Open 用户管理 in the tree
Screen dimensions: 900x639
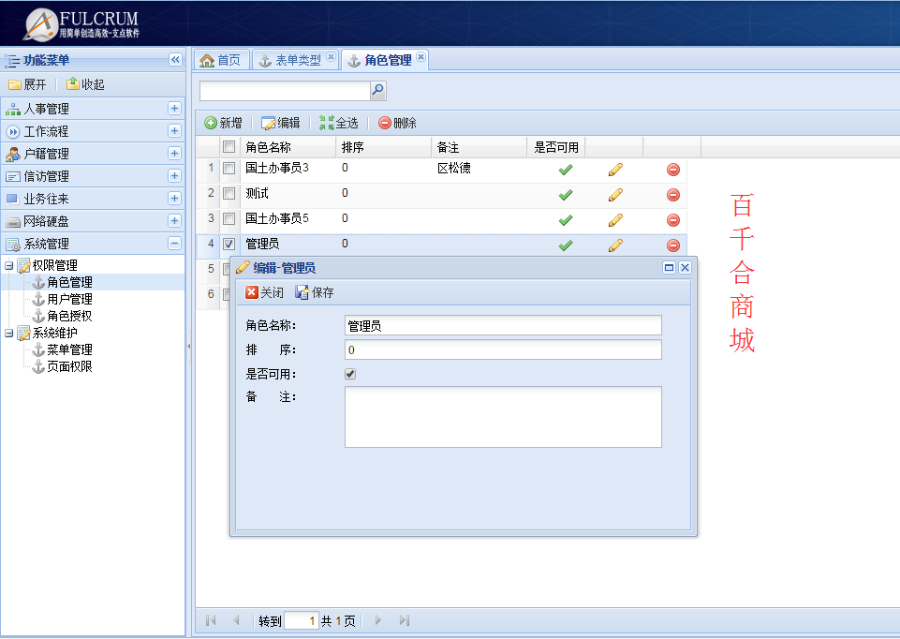click(69, 299)
